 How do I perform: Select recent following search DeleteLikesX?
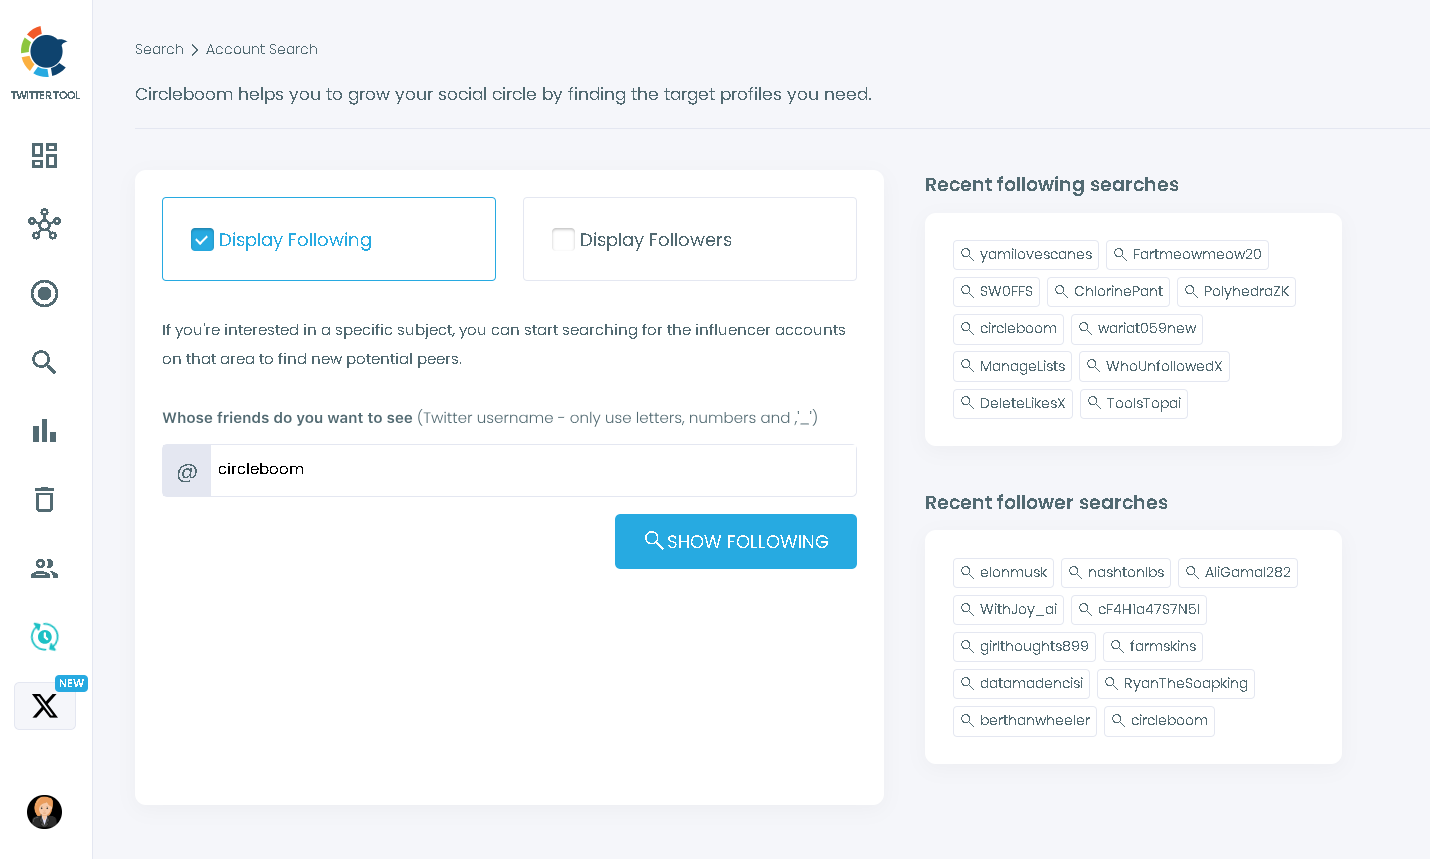pyautogui.click(x=1013, y=404)
